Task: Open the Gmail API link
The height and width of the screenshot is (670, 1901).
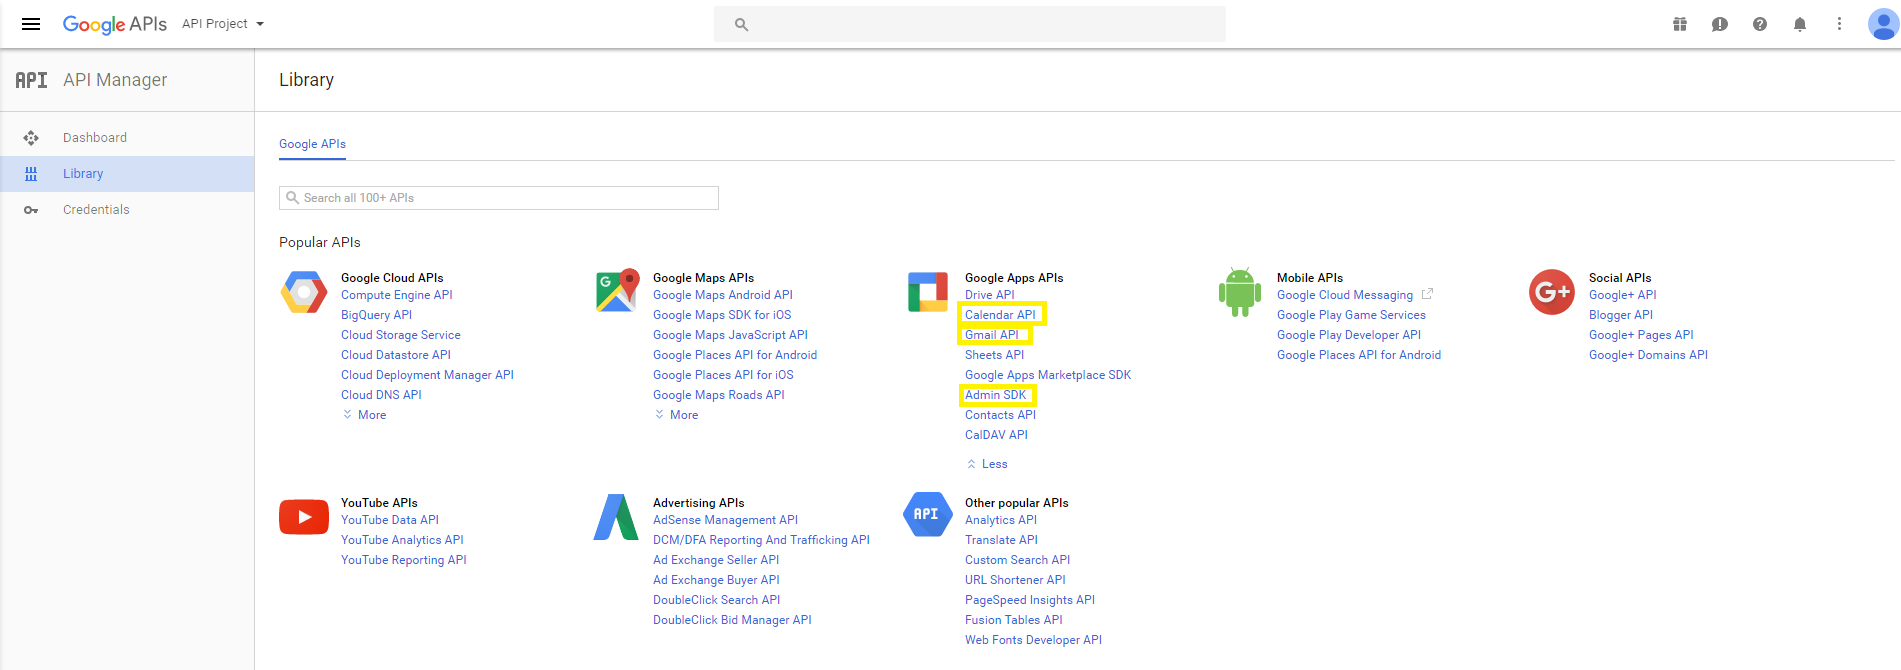Action: pyautogui.click(x=991, y=335)
